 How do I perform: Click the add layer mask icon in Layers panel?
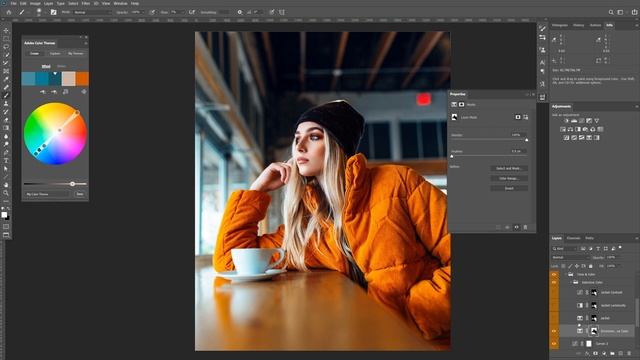coord(596,353)
